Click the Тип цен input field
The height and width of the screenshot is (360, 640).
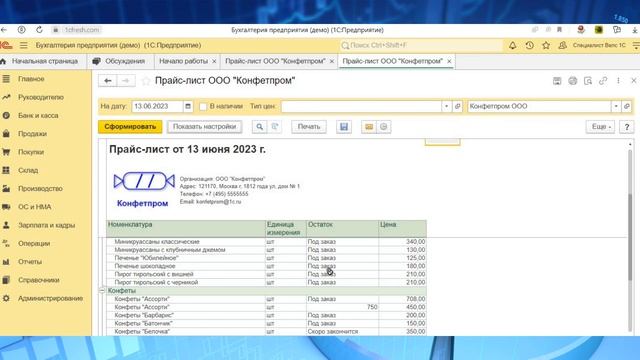361,106
